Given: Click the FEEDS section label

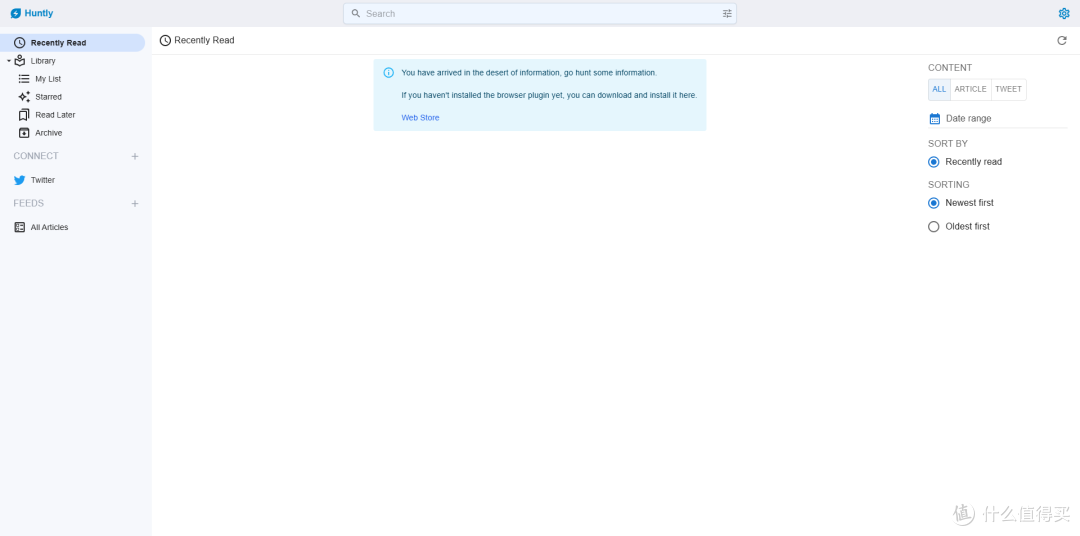Looking at the screenshot, I should 29,203.
